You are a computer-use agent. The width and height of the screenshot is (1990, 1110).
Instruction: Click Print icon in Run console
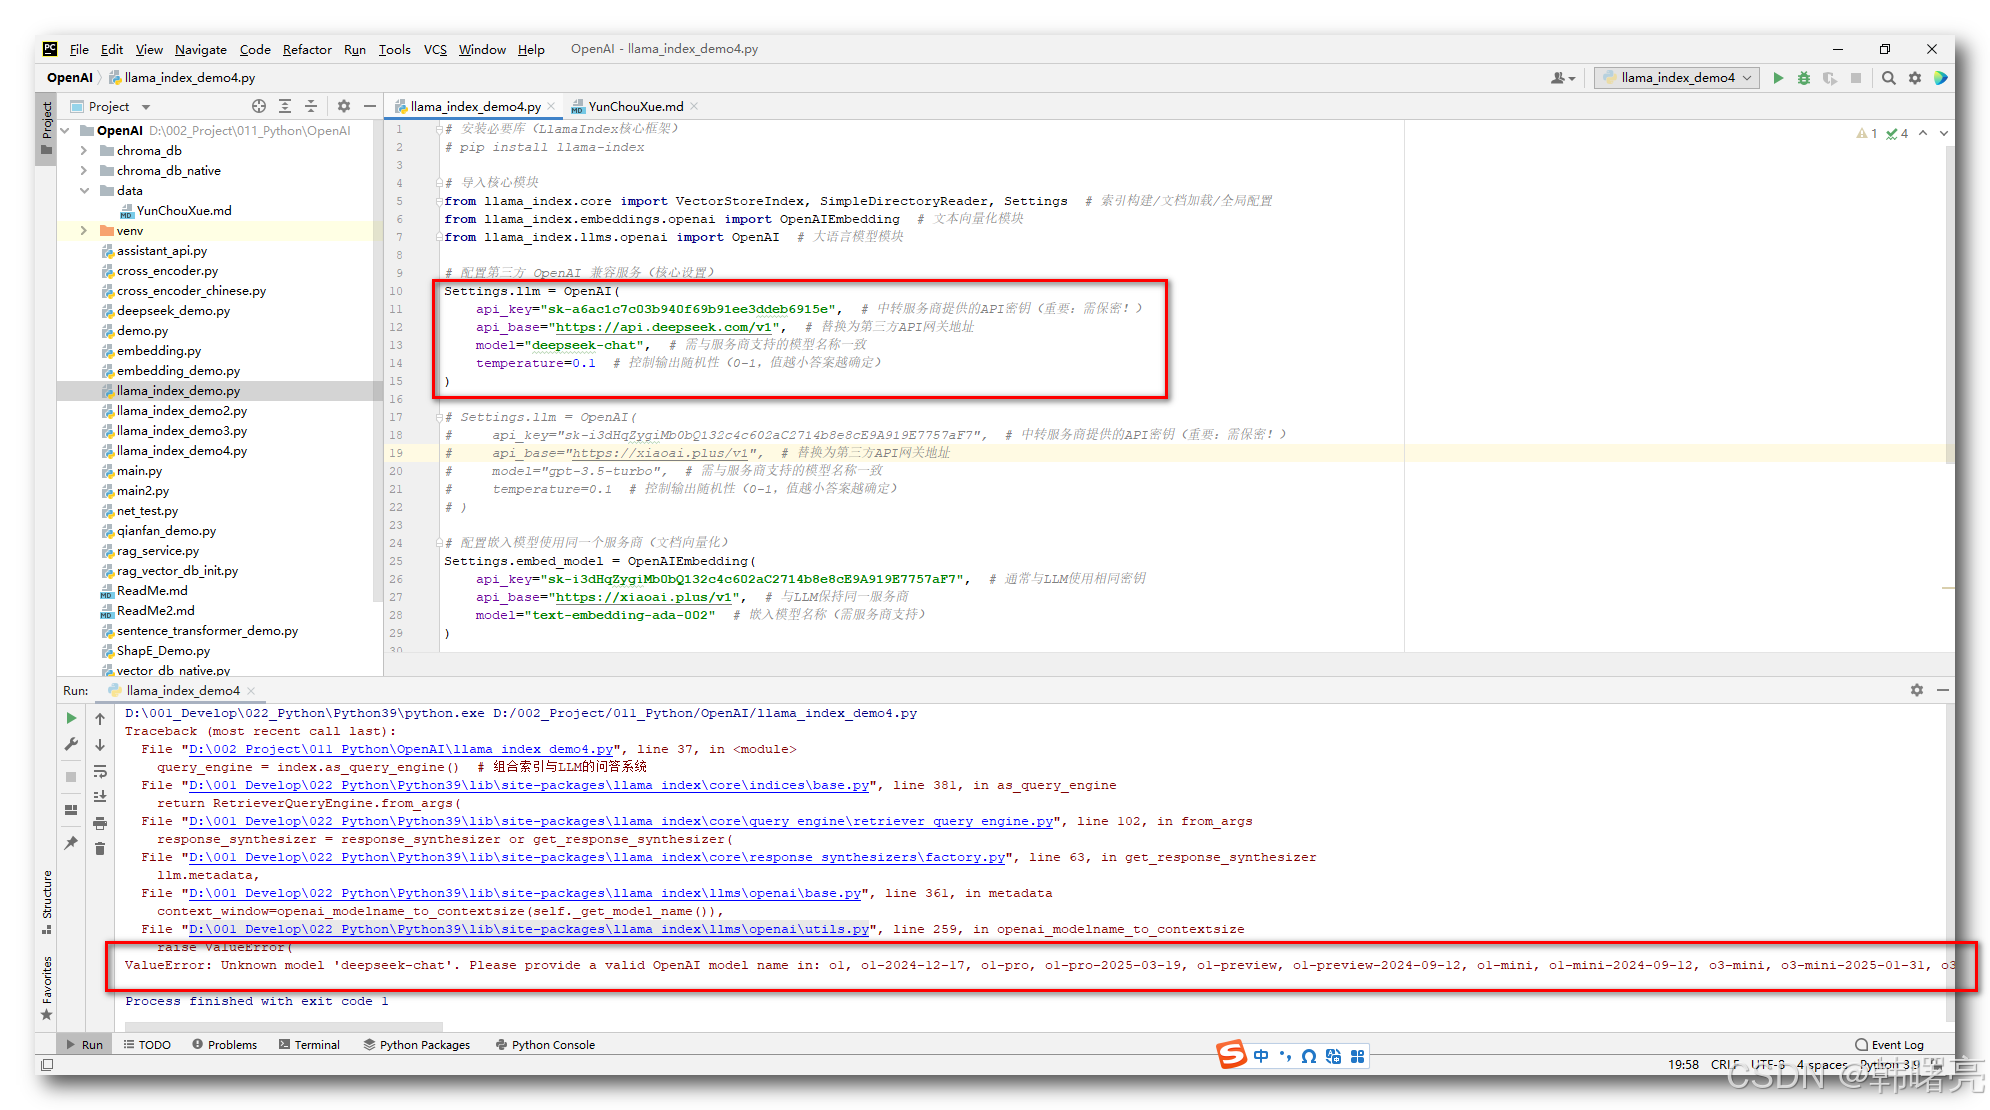pos(100,823)
